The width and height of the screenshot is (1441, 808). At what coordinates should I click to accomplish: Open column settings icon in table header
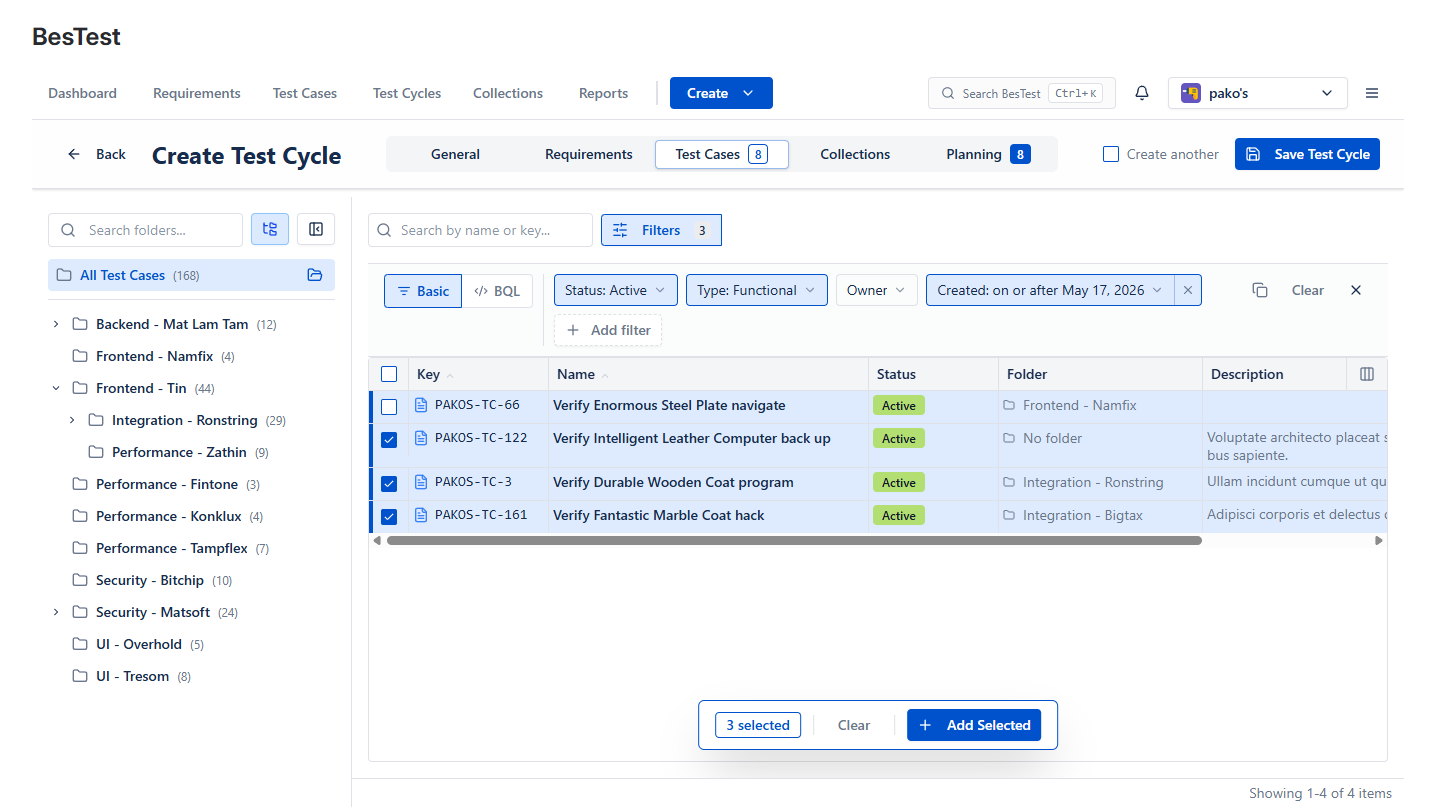coord(1367,374)
